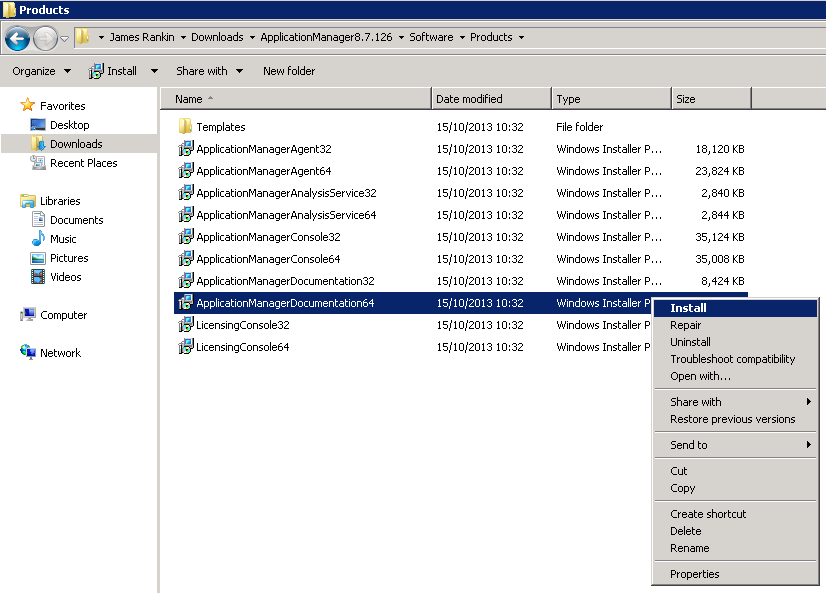Sort files by the Size column header
Screen dimensions: 826x593
pos(712,99)
